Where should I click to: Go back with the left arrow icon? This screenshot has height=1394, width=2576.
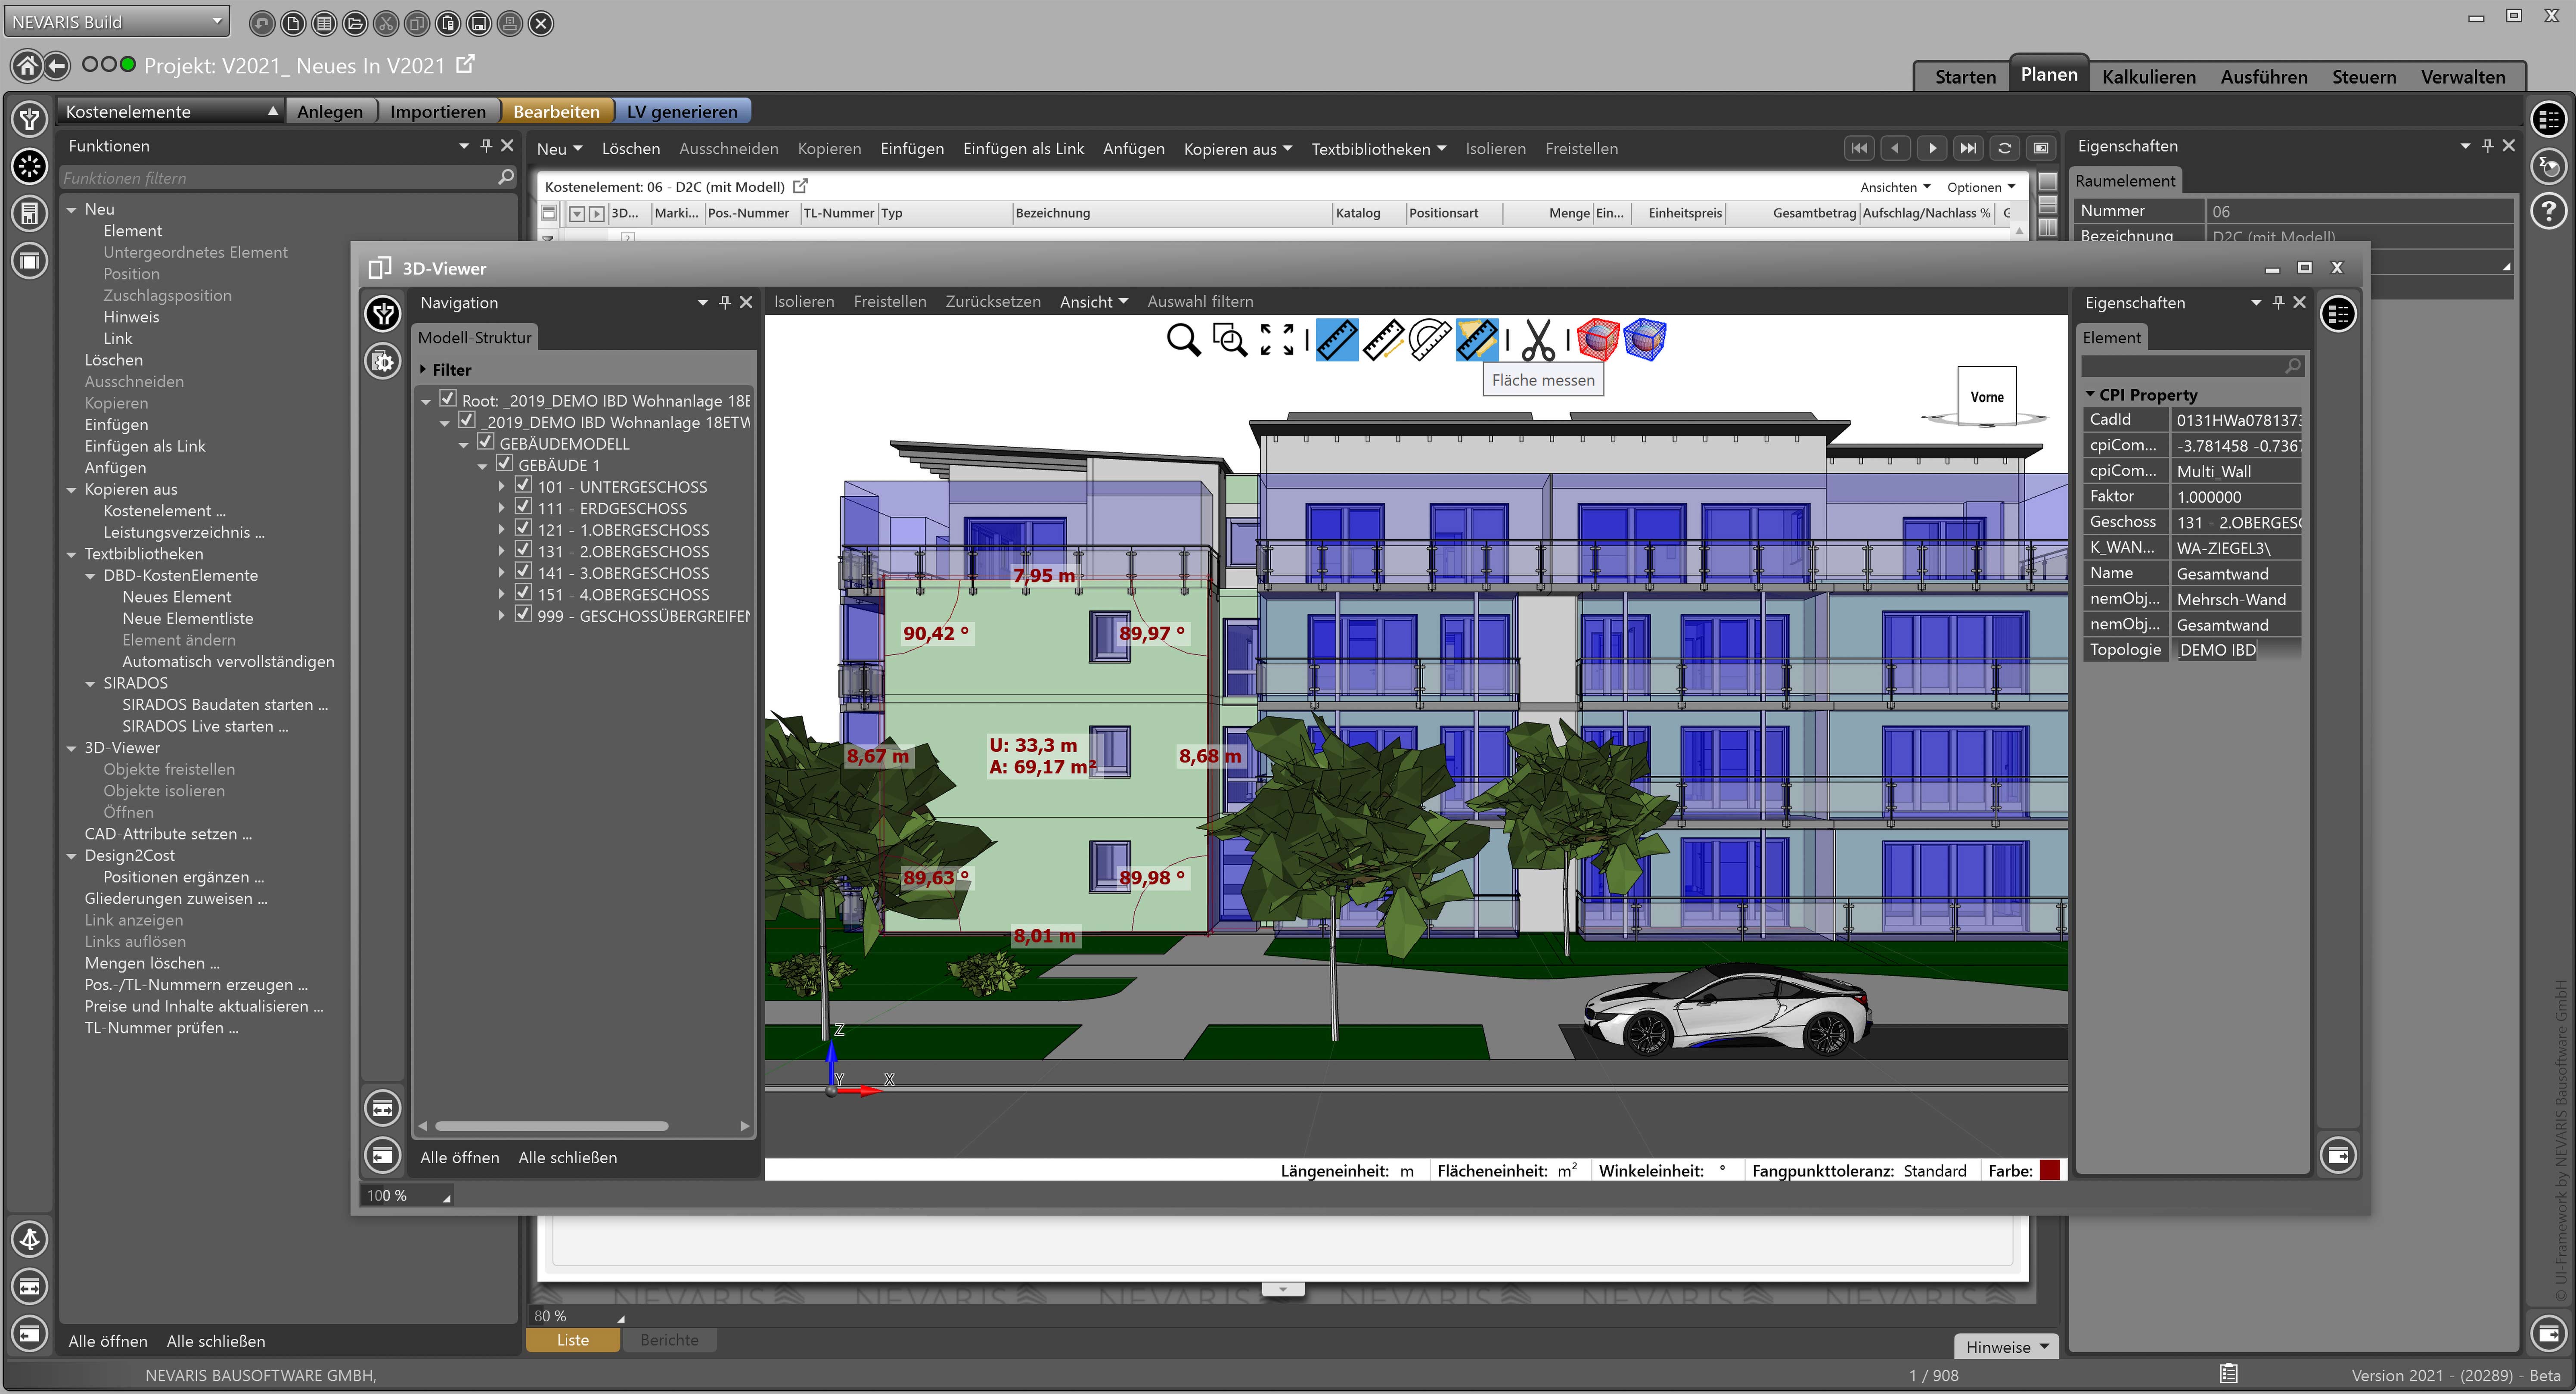pos(57,66)
